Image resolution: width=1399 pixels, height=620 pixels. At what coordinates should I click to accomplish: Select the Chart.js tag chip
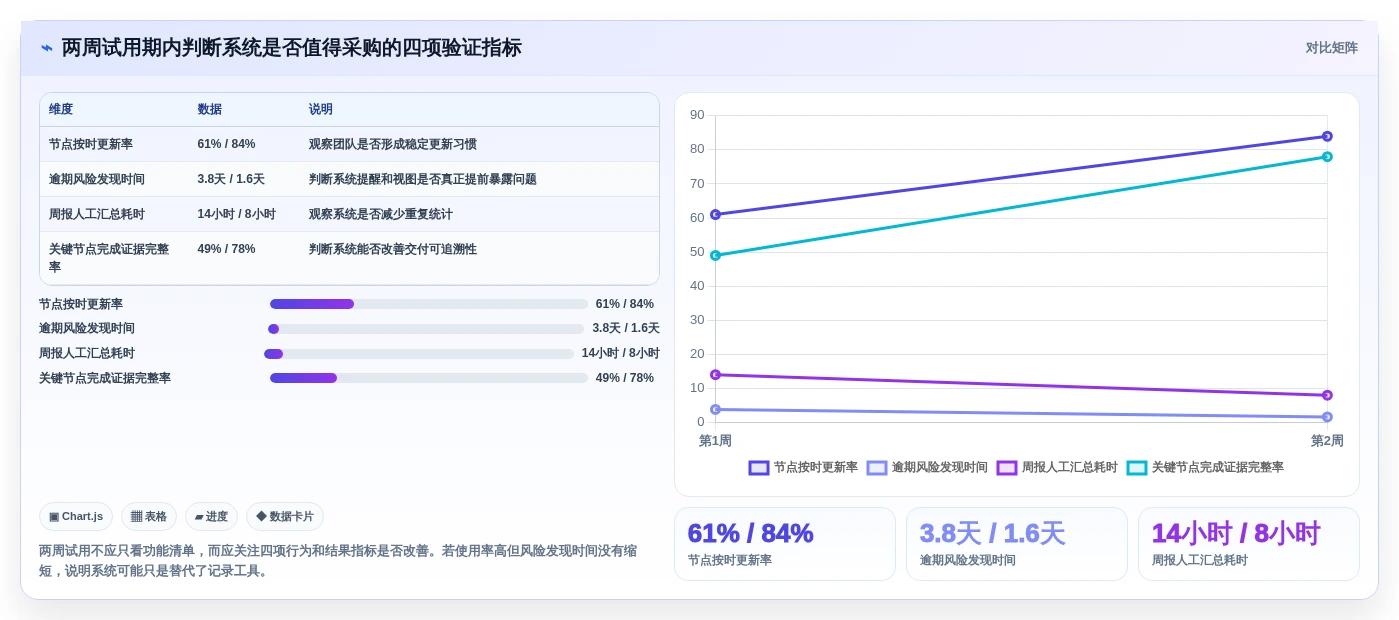(76, 516)
